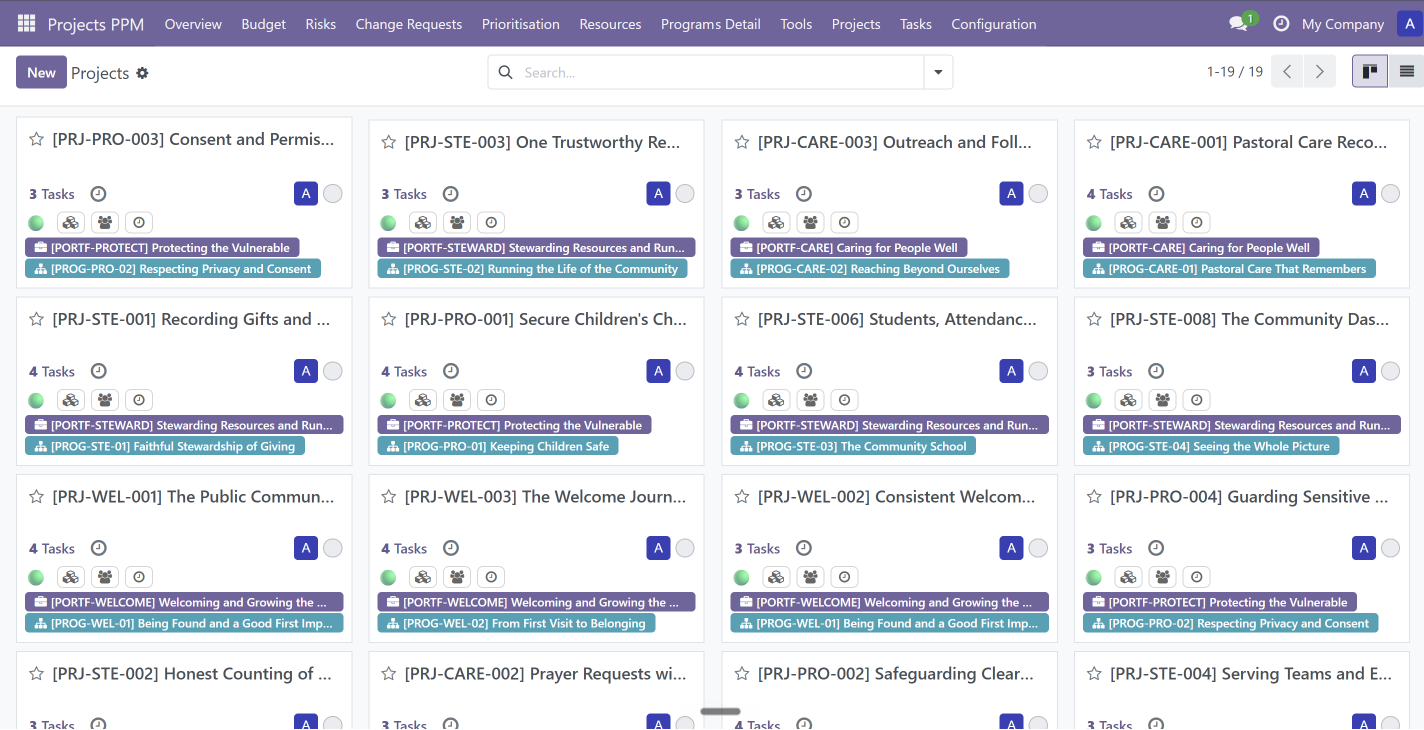The height and width of the screenshot is (730, 1424).
Task: Click the team users icon on PRJ-PRO-004 card
Action: coord(1162,577)
